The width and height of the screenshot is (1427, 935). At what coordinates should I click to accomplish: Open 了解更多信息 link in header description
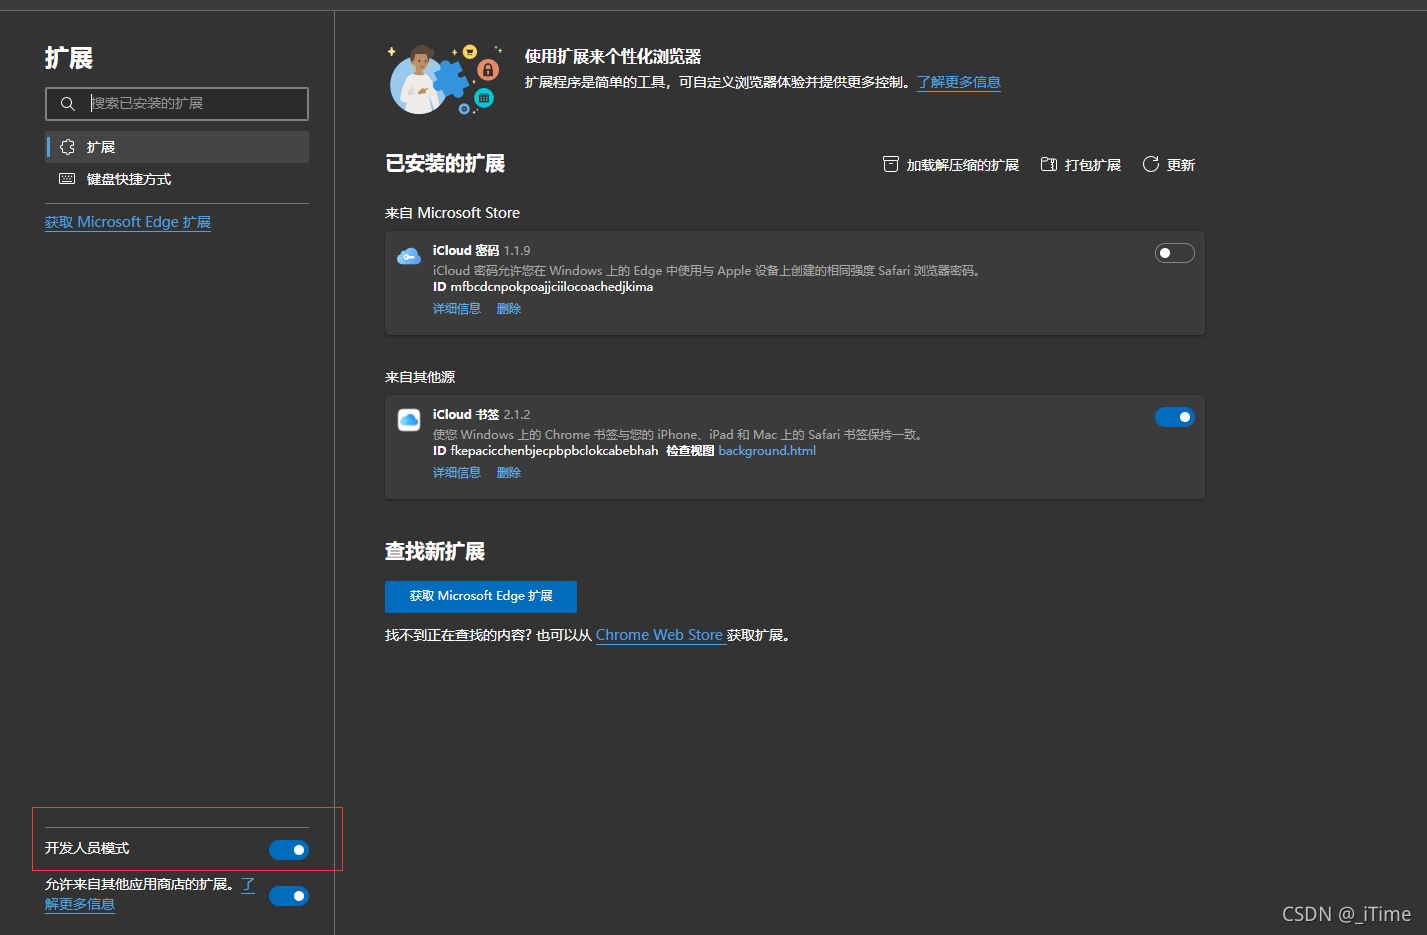tap(959, 82)
